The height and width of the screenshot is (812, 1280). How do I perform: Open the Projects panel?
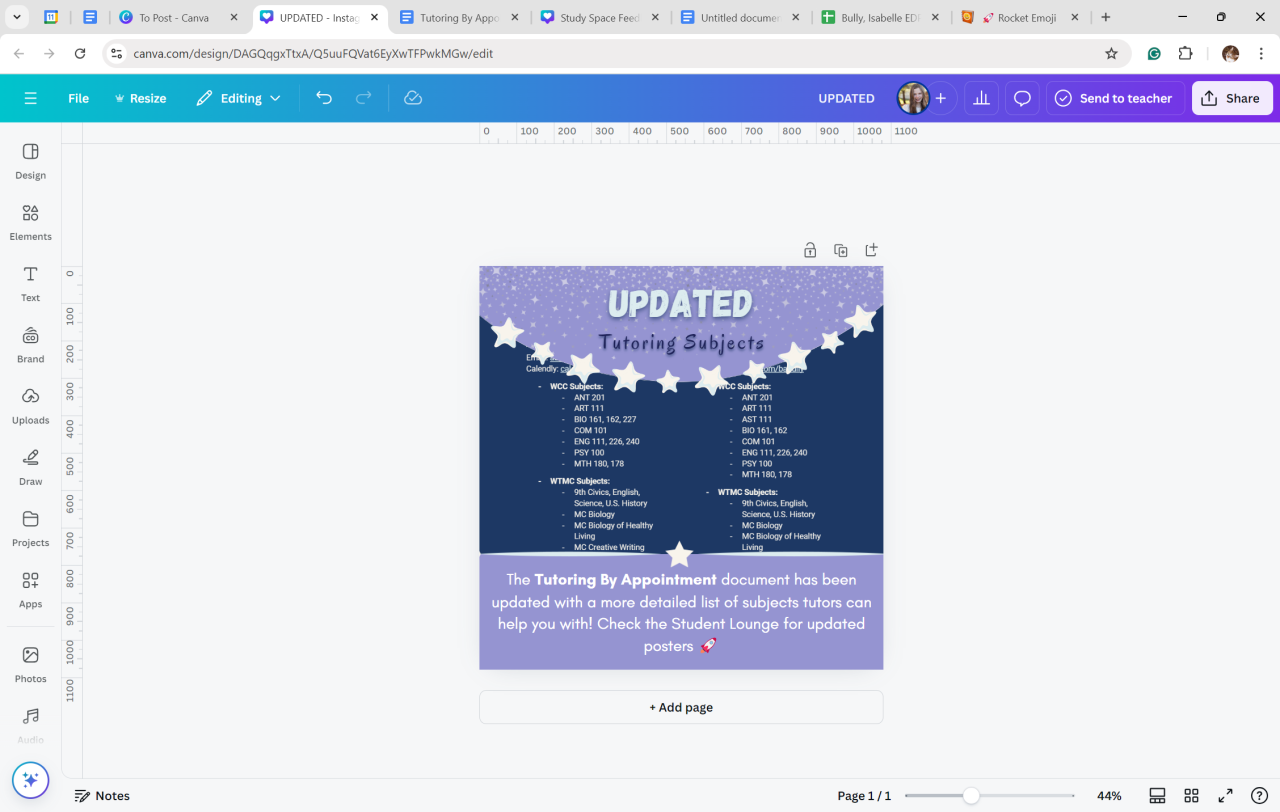click(x=30, y=528)
